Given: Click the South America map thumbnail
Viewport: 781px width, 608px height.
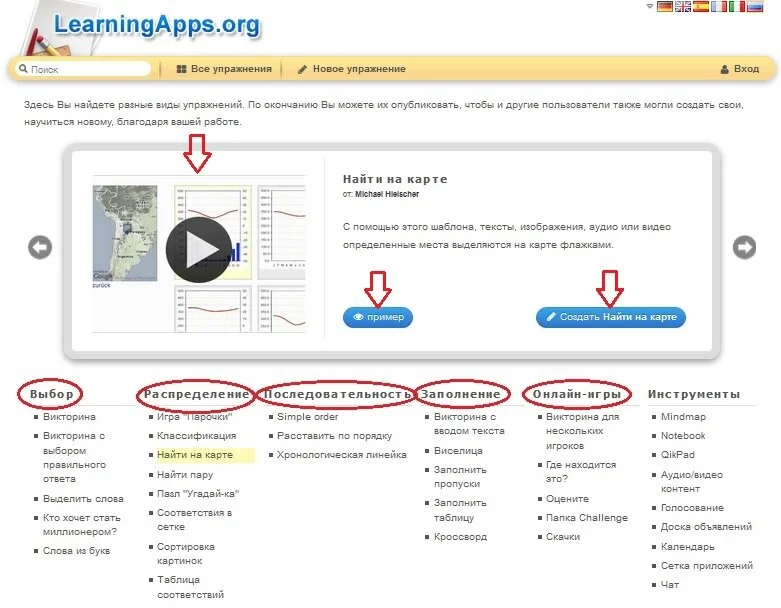Looking at the screenshot, I should pos(125,233).
